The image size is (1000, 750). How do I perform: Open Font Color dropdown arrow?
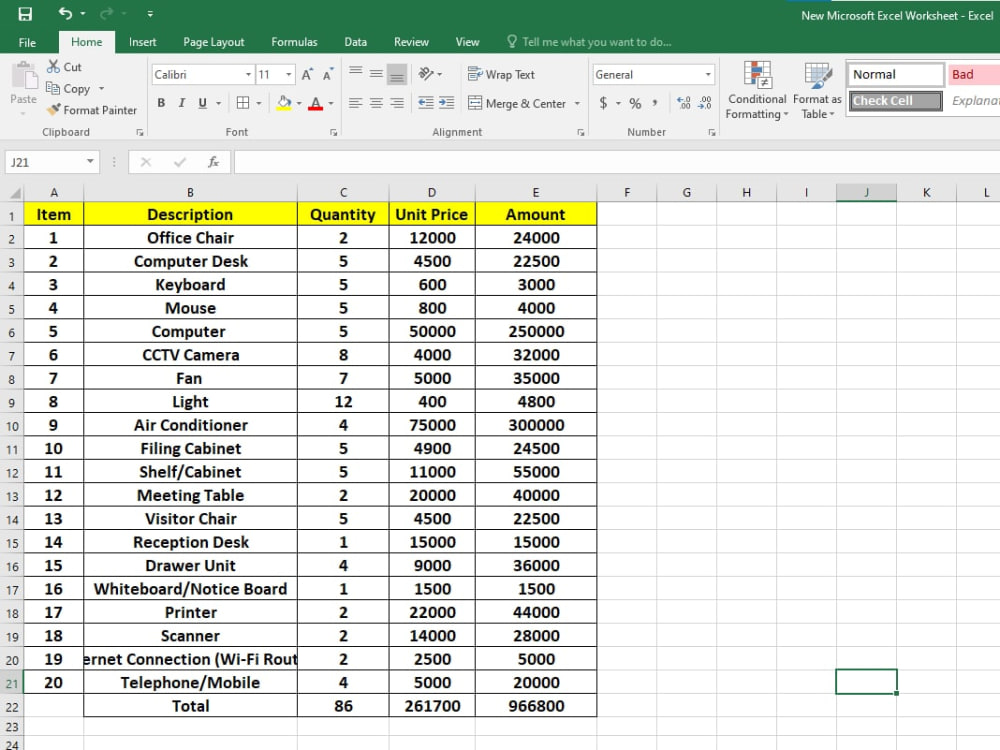click(331, 103)
